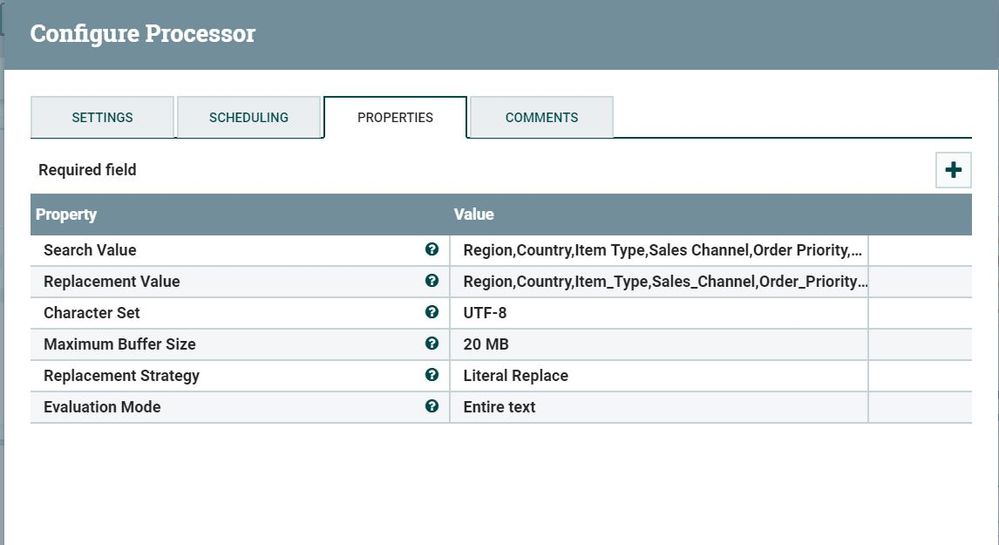Screen dimensions: 999x545
Task: Open the Comments tab
Action: point(542,117)
